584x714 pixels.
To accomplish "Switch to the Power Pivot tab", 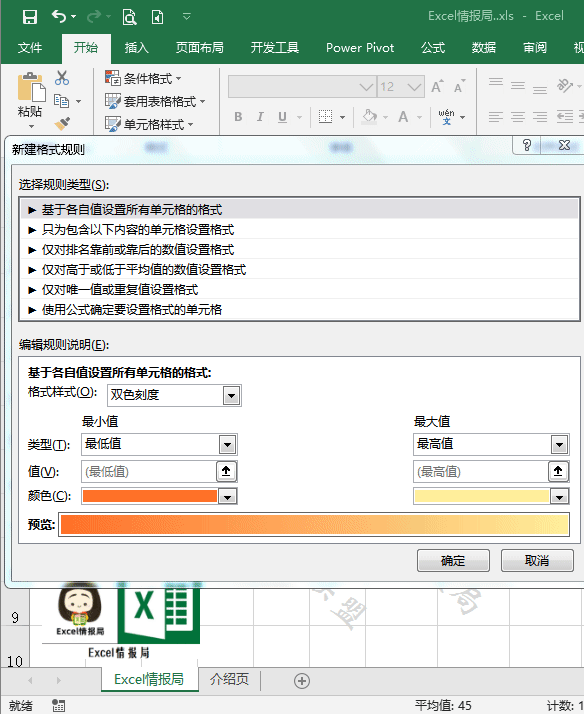I will point(360,47).
